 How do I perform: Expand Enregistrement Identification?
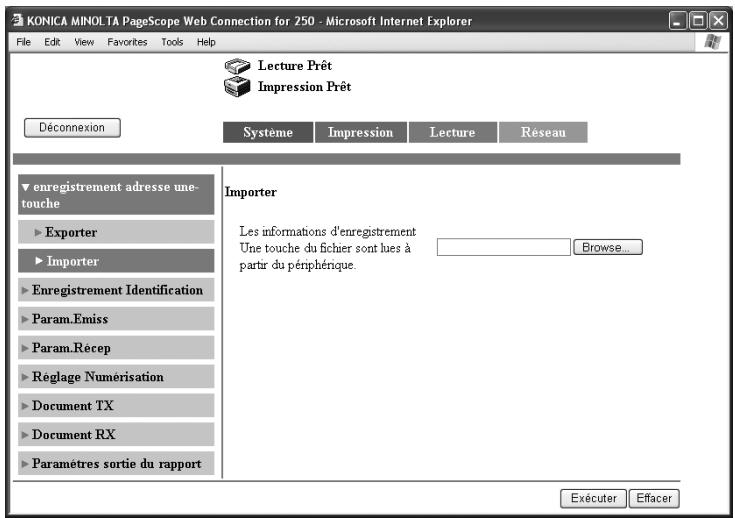pyautogui.click(x=116, y=290)
